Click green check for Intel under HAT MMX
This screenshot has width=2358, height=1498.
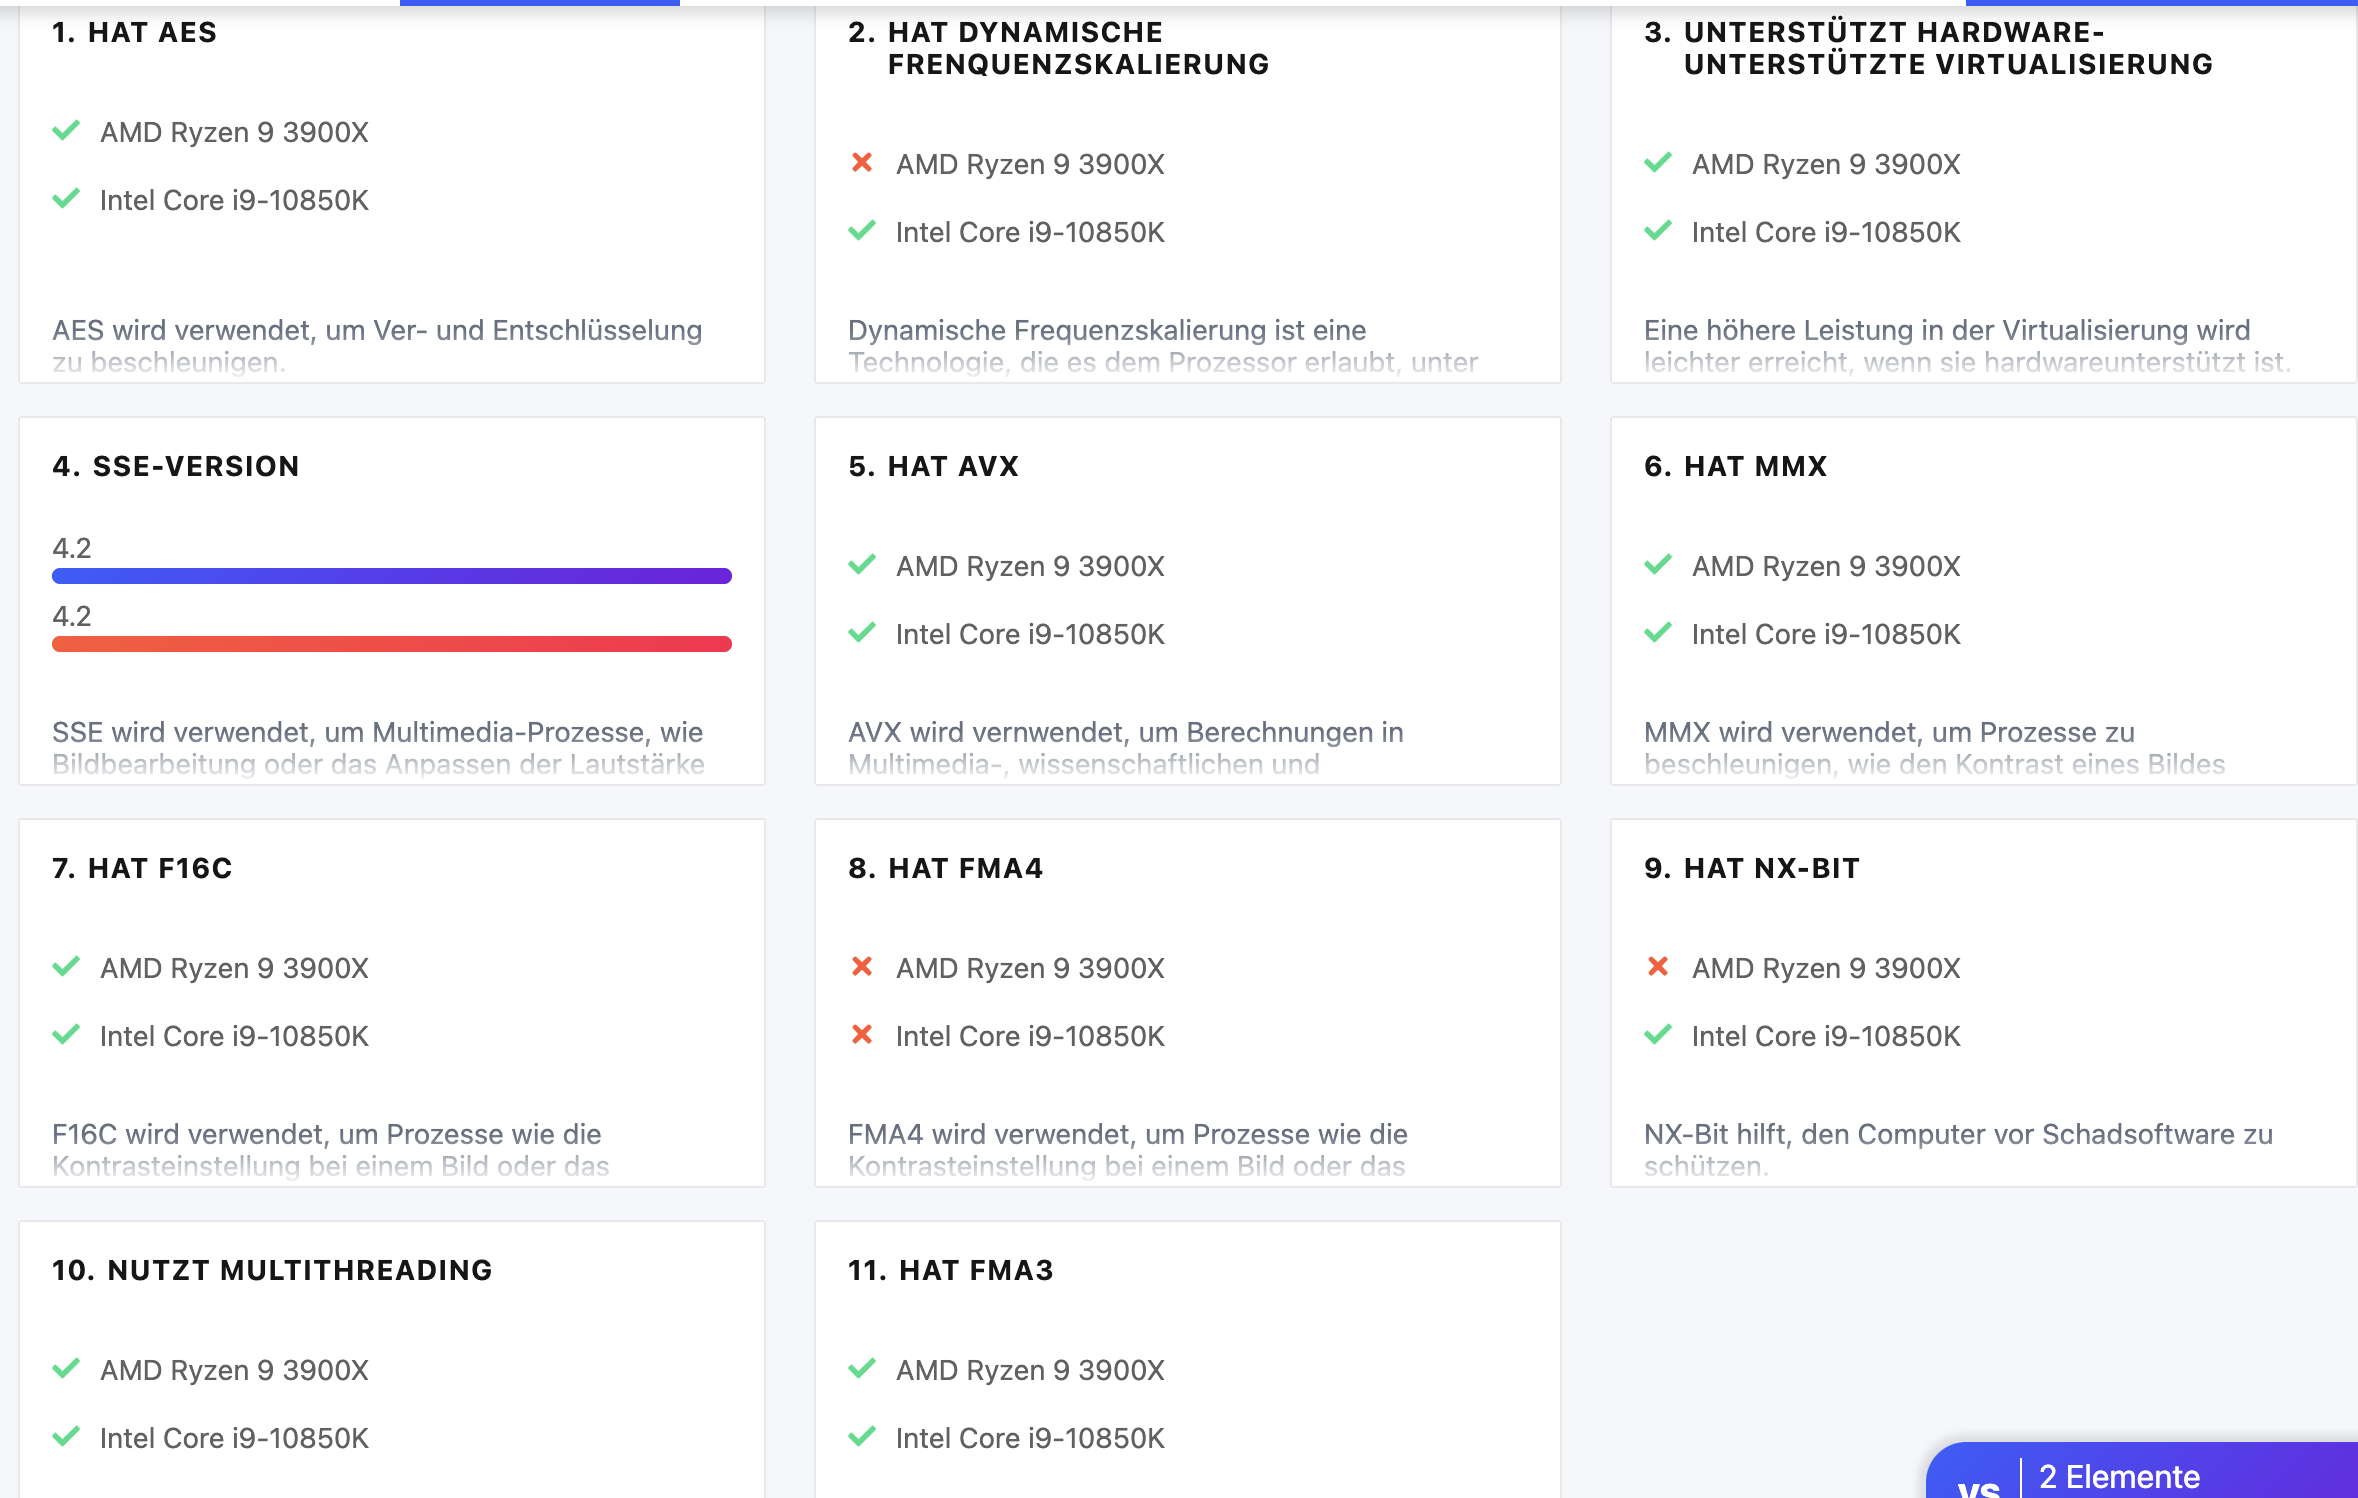[1658, 633]
